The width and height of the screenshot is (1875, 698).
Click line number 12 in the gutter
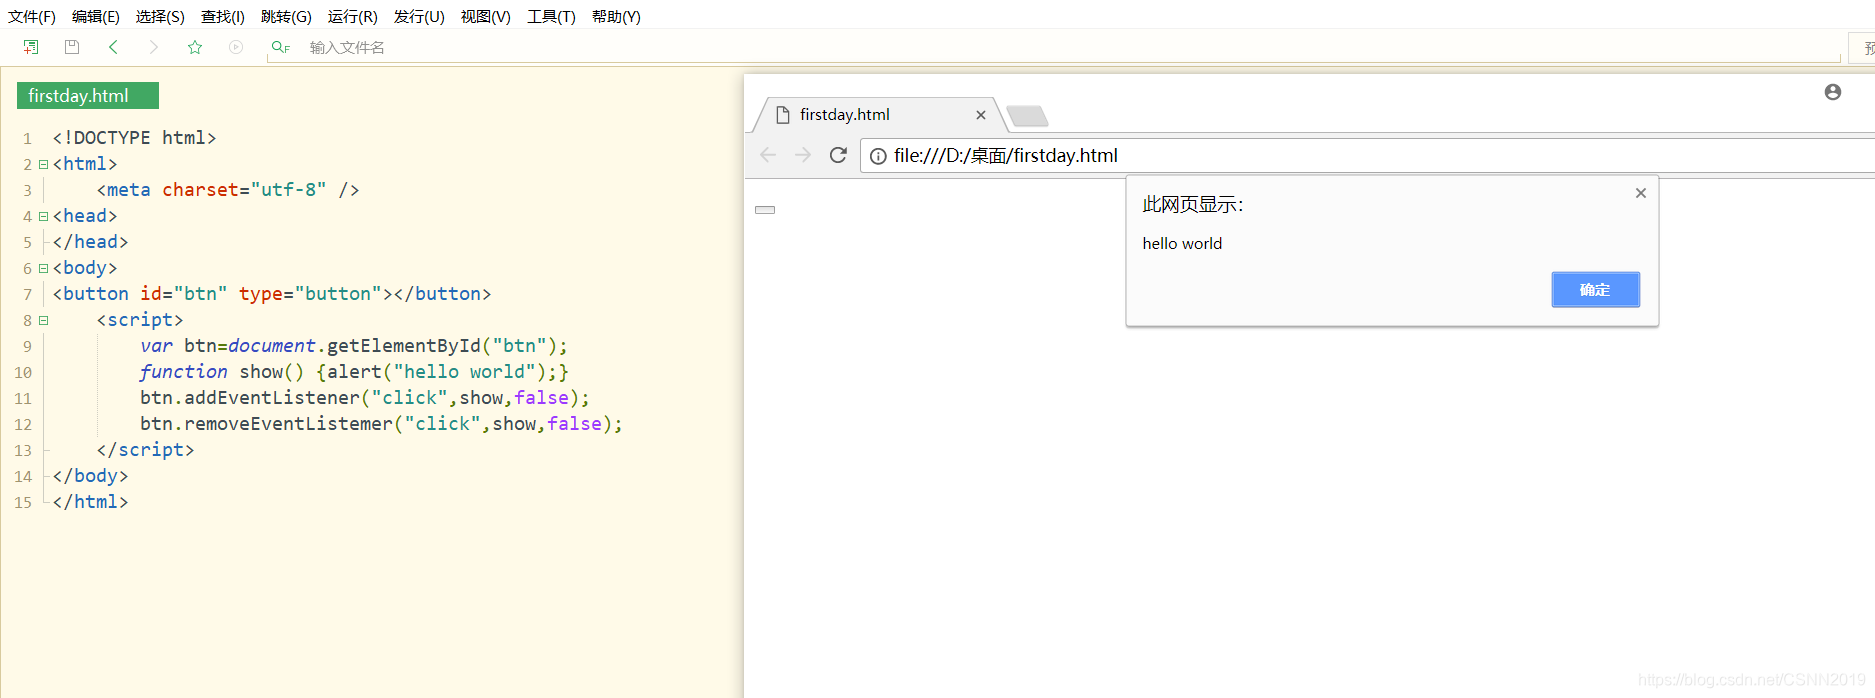pyautogui.click(x=23, y=424)
